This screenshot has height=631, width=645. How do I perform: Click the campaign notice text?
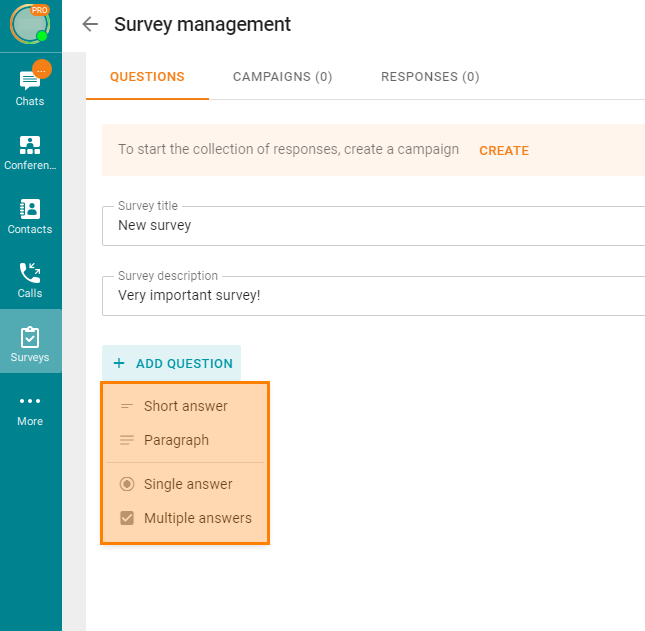pos(288,149)
